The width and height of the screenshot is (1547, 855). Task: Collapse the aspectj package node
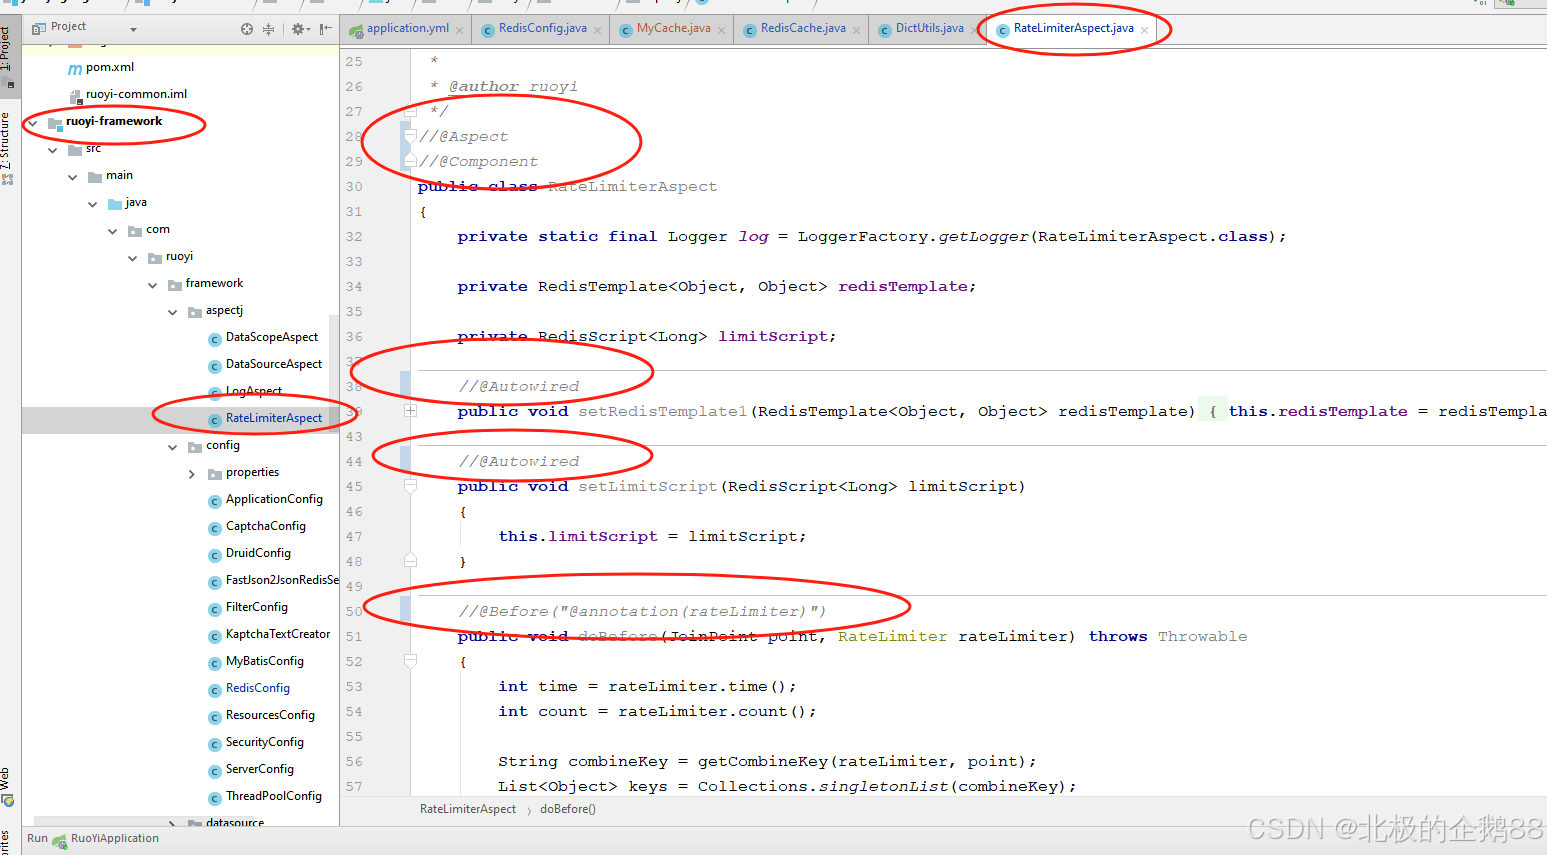point(173,312)
